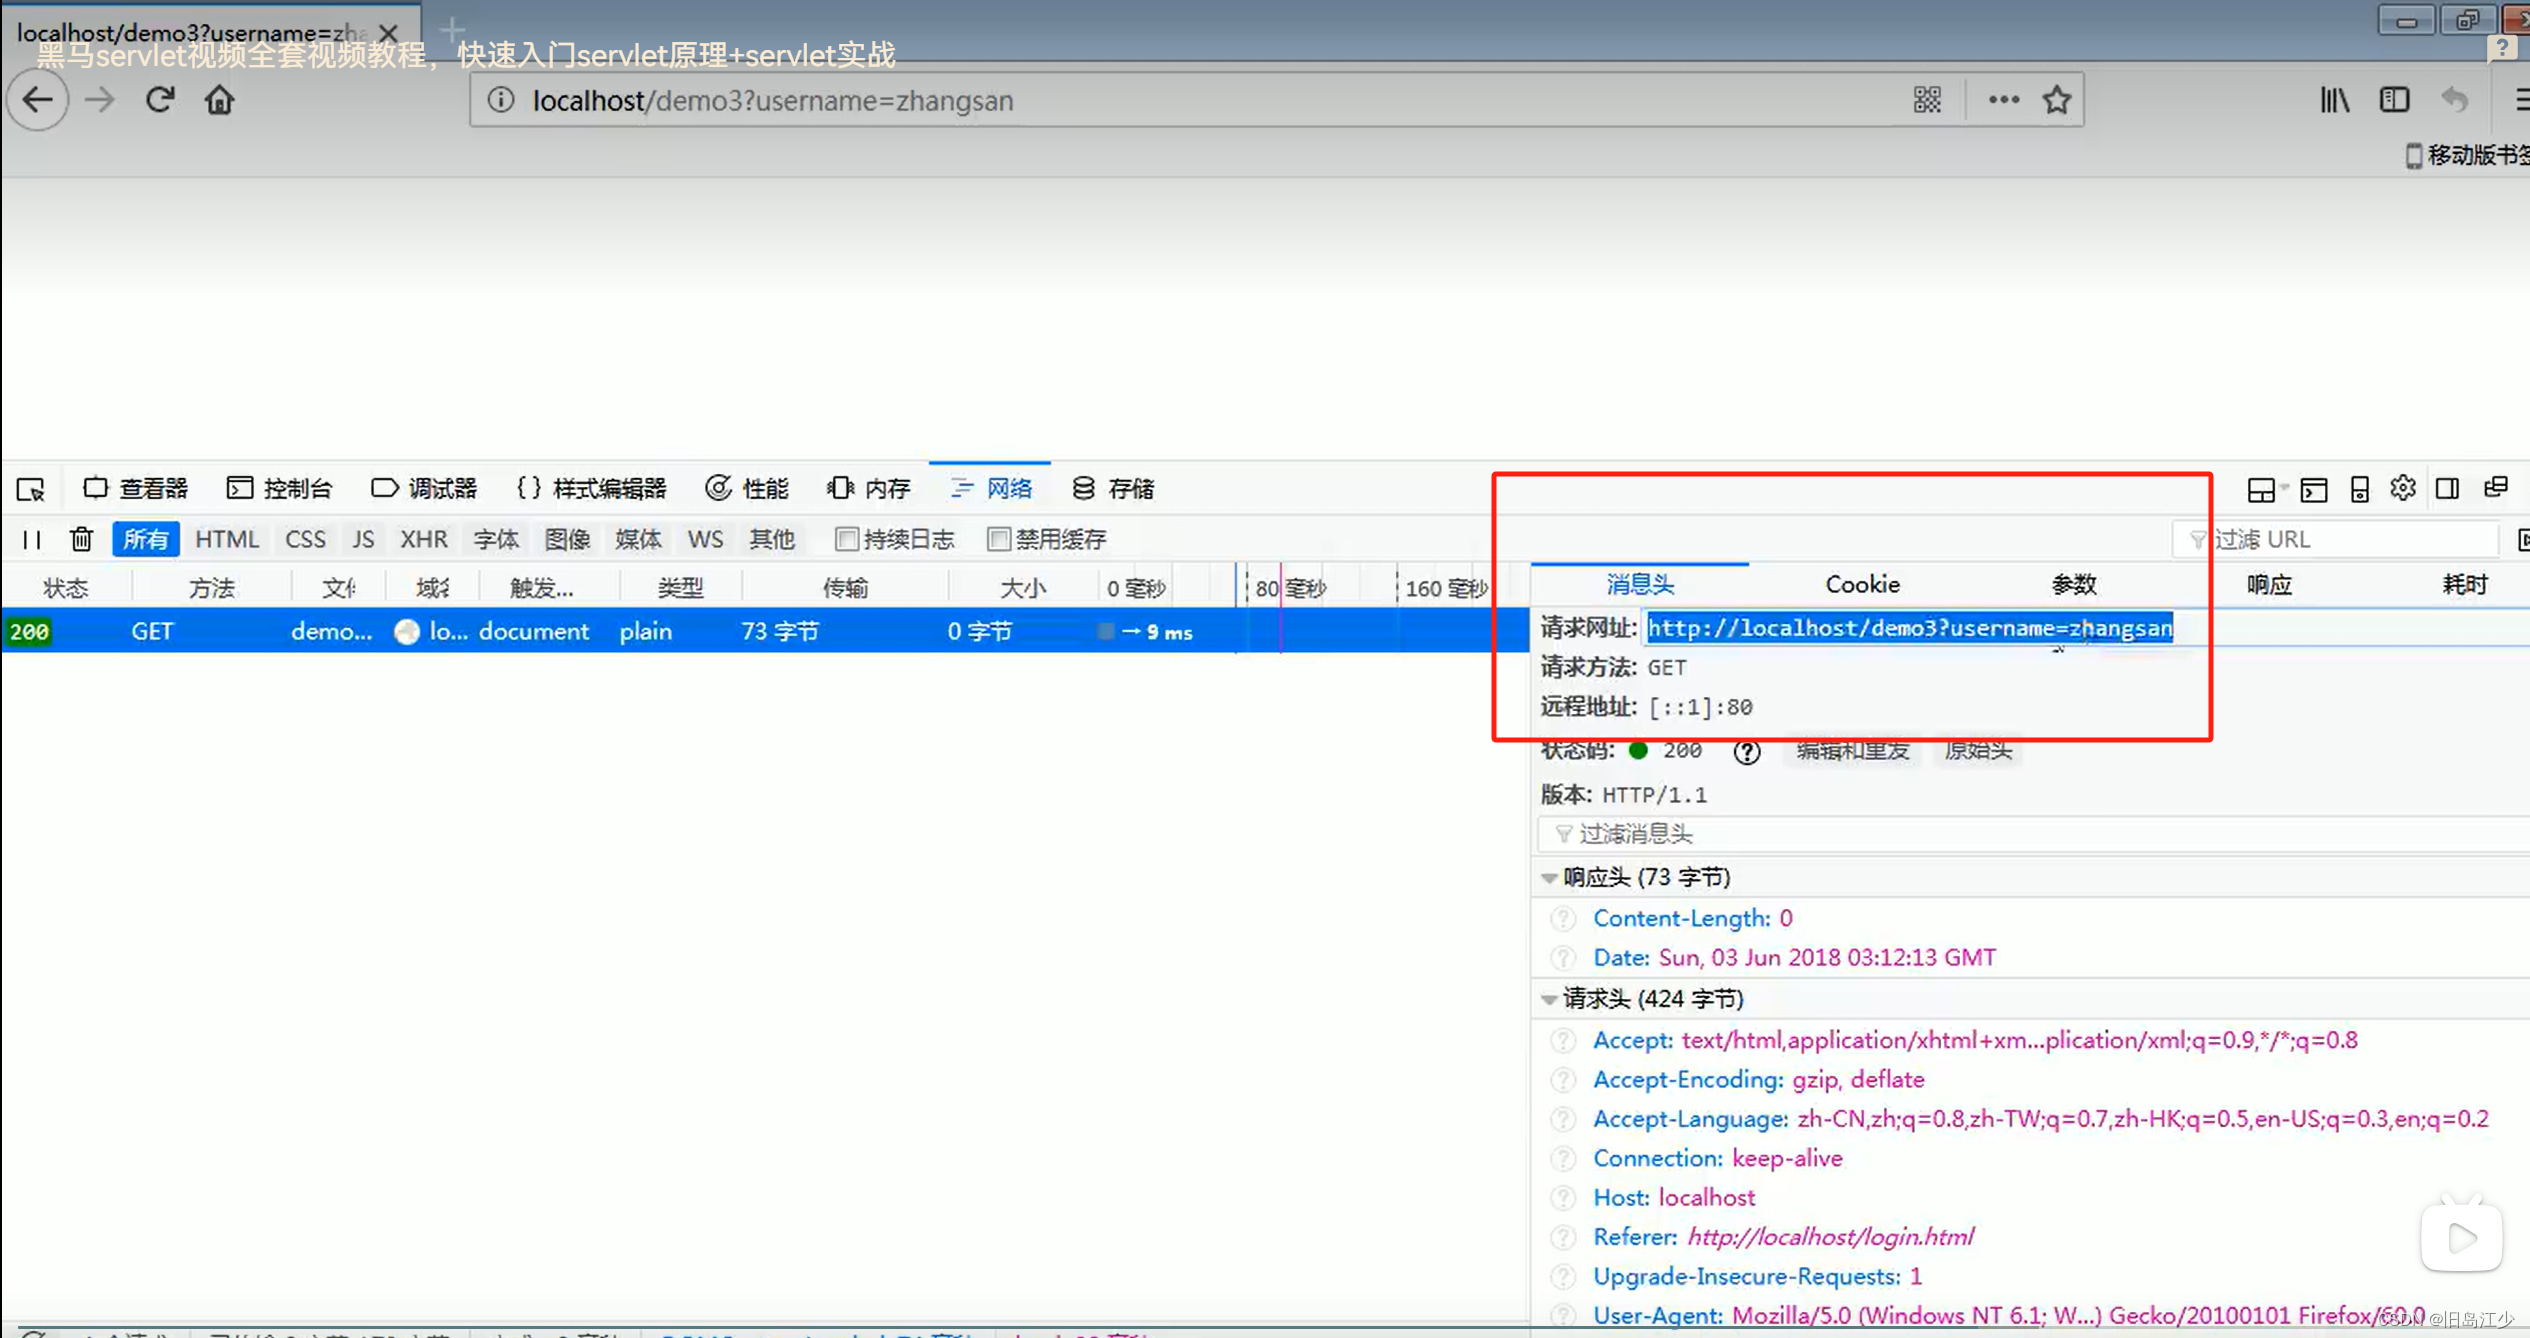Screen dimensions: 2530x1338
Task: Open site information icon in address bar
Action: pyautogui.click(x=501, y=100)
